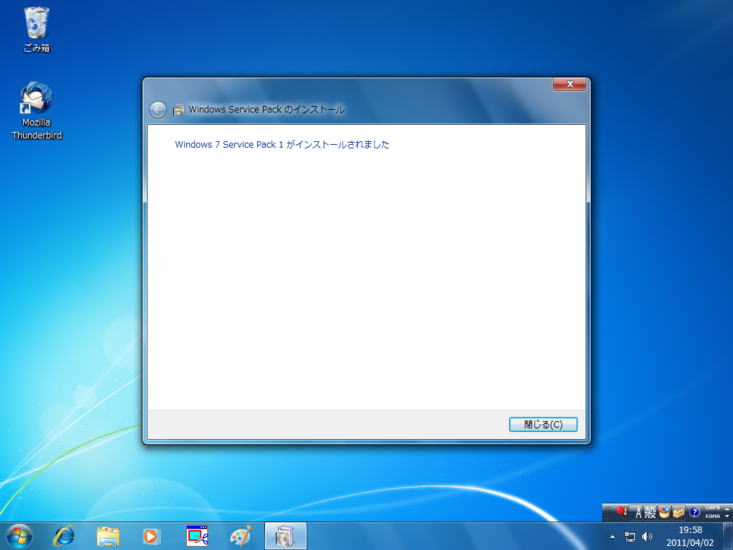Screen dimensions: 733x550
Task: Open the Snipping Tool taskbar icon
Action: point(197,536)
